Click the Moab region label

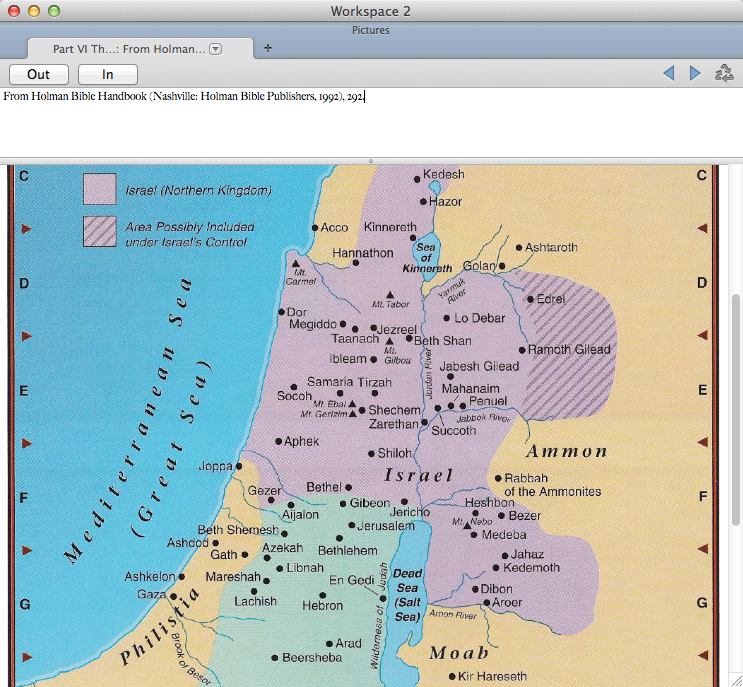459,653
